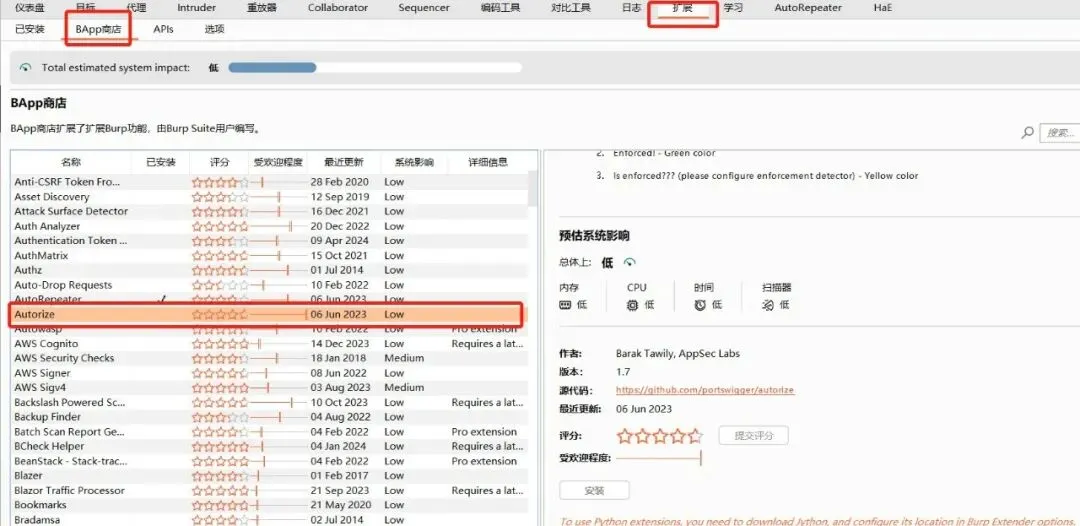Select the Attack Surface Detector extension
The width and height of the screenshot is (1080, 526).
(268, 211)
